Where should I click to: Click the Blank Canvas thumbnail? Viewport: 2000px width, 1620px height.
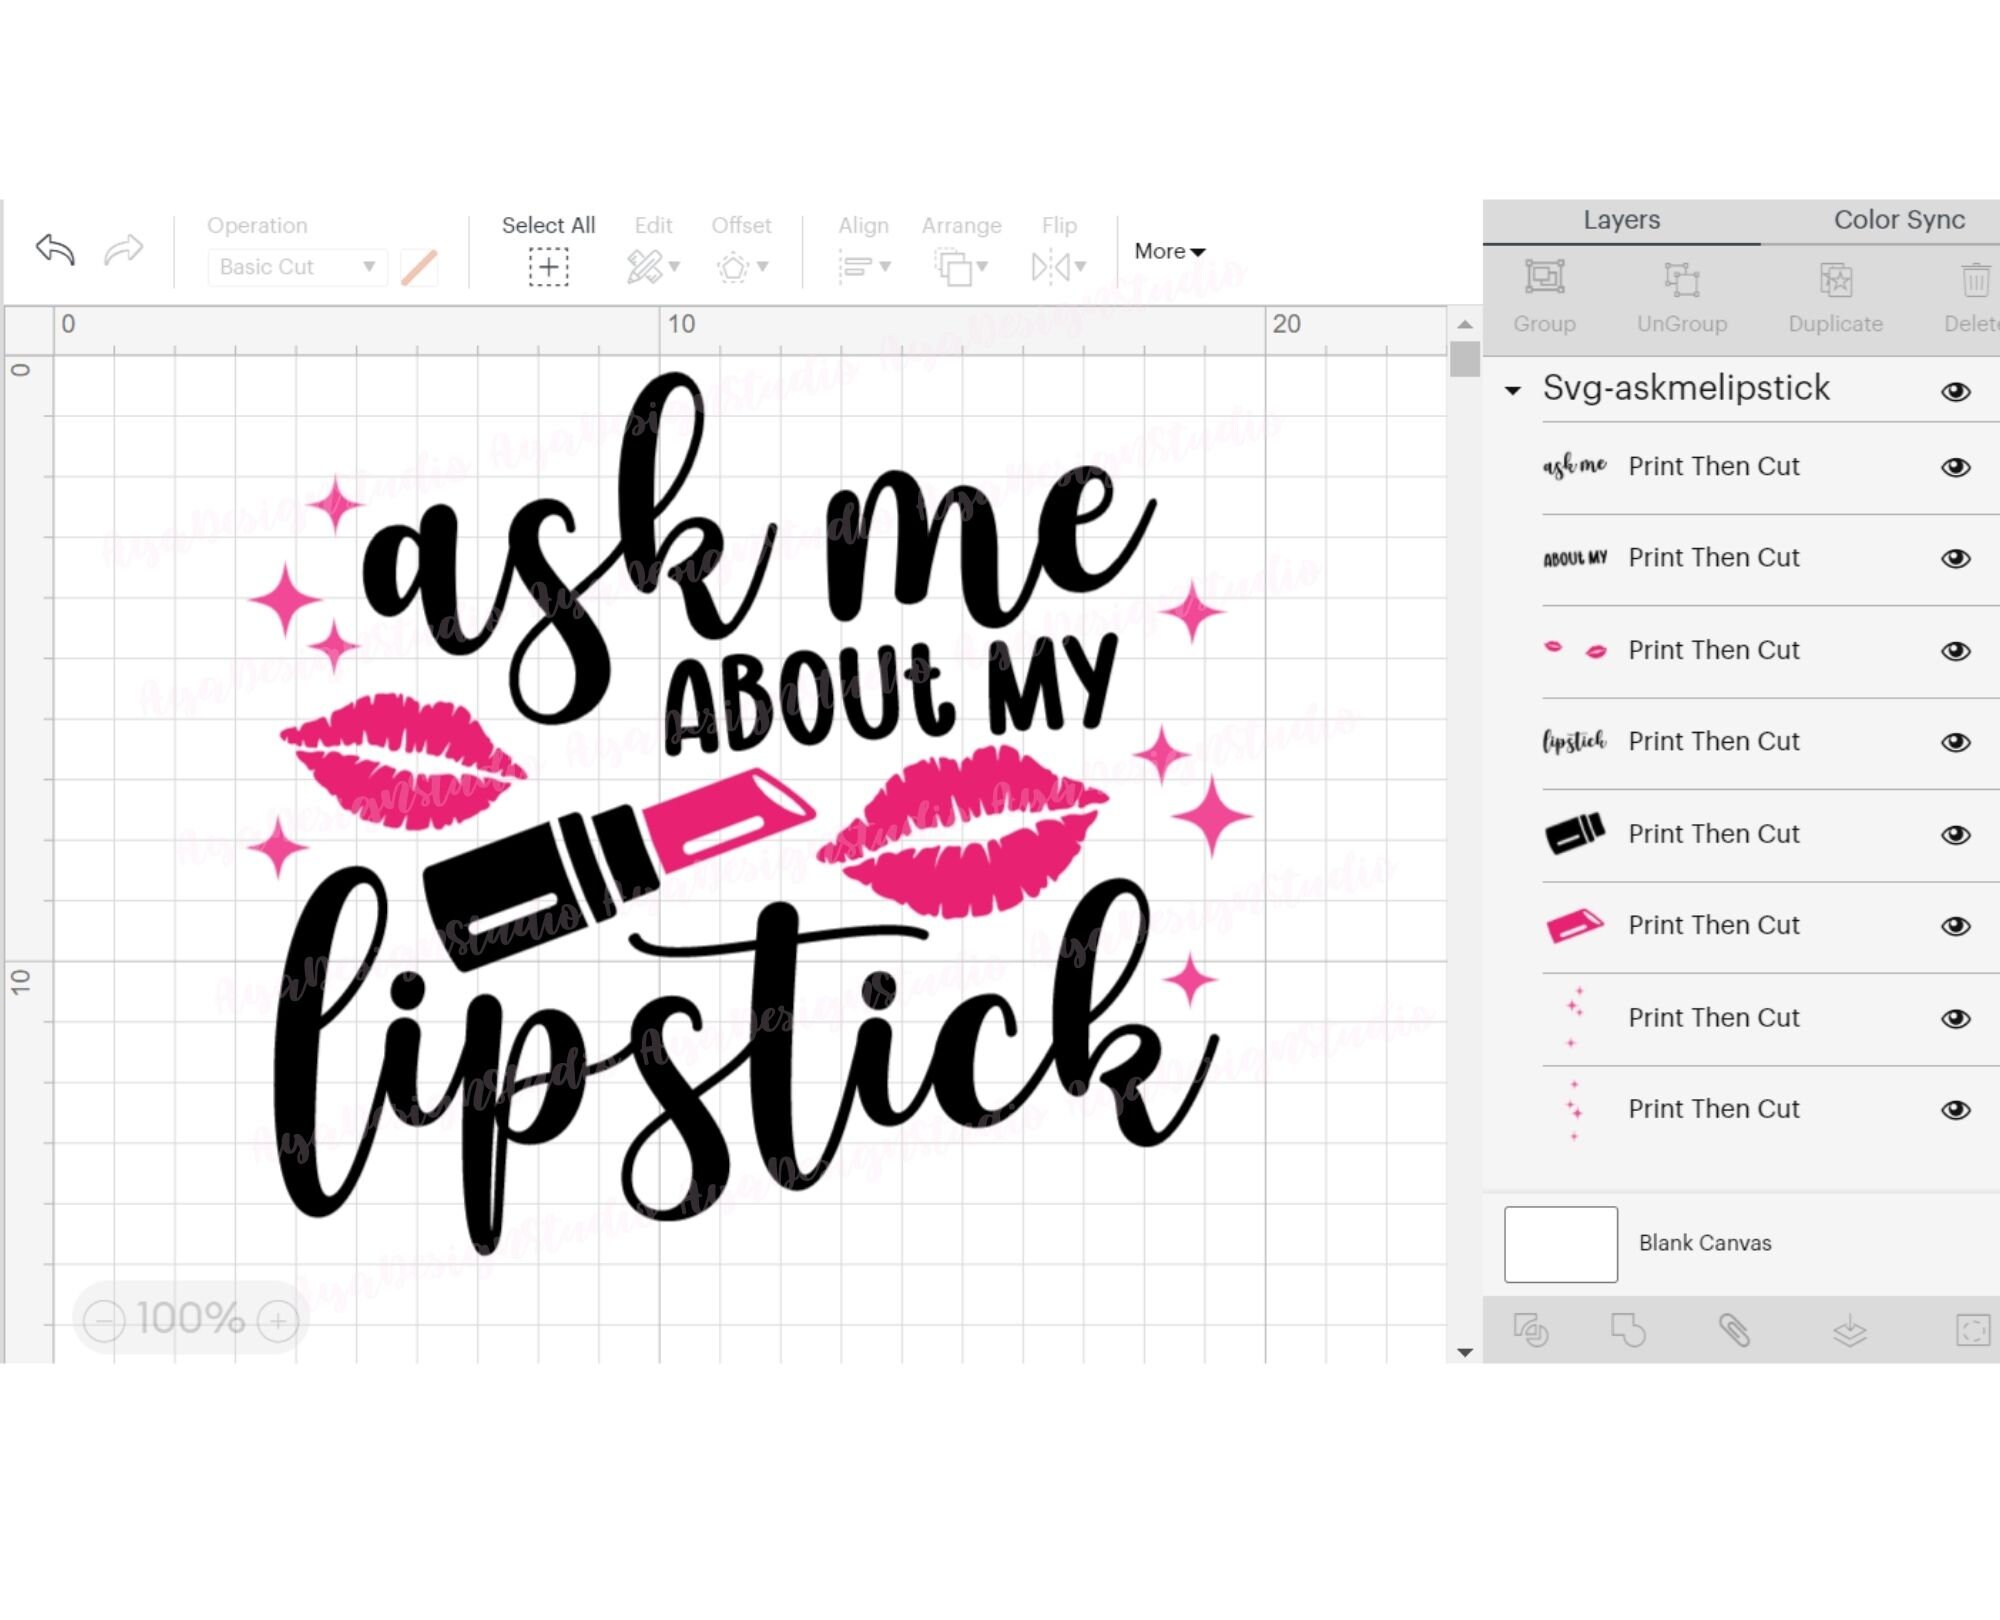tap(1561, 1243)
